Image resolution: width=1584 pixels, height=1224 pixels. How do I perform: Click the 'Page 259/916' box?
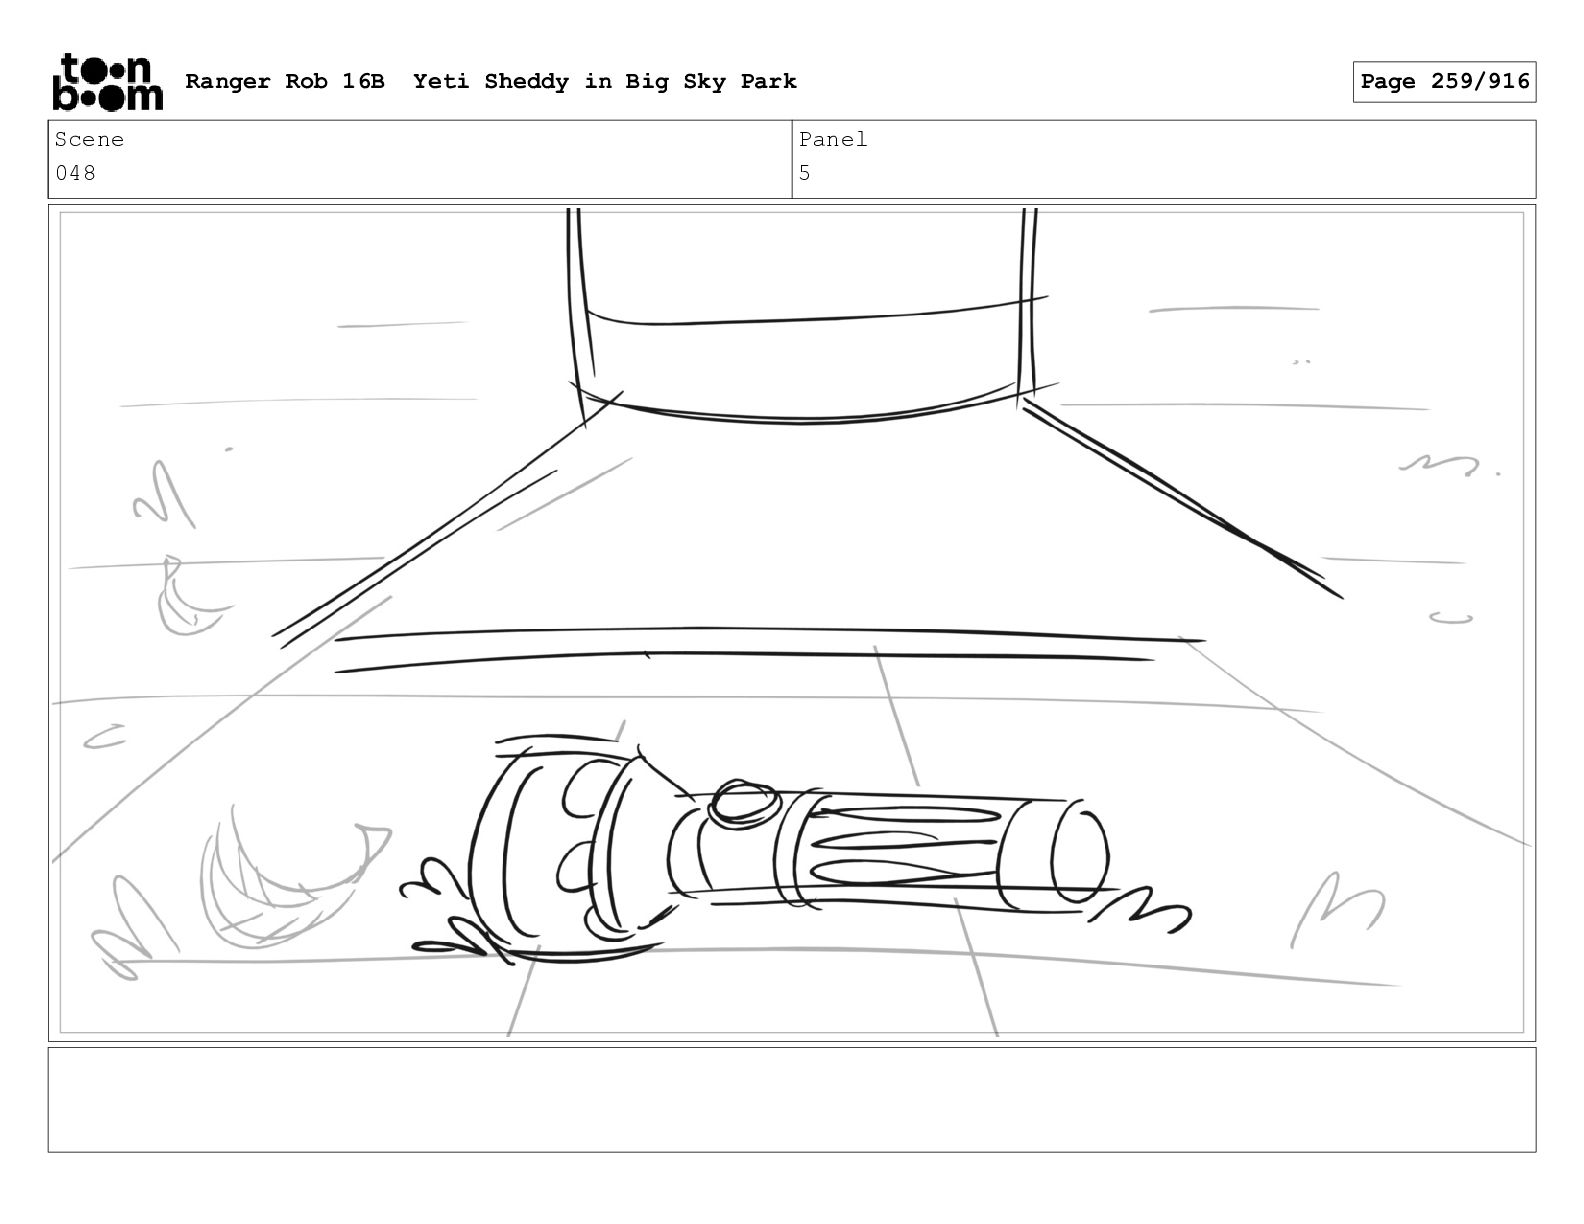(1444, 82)
